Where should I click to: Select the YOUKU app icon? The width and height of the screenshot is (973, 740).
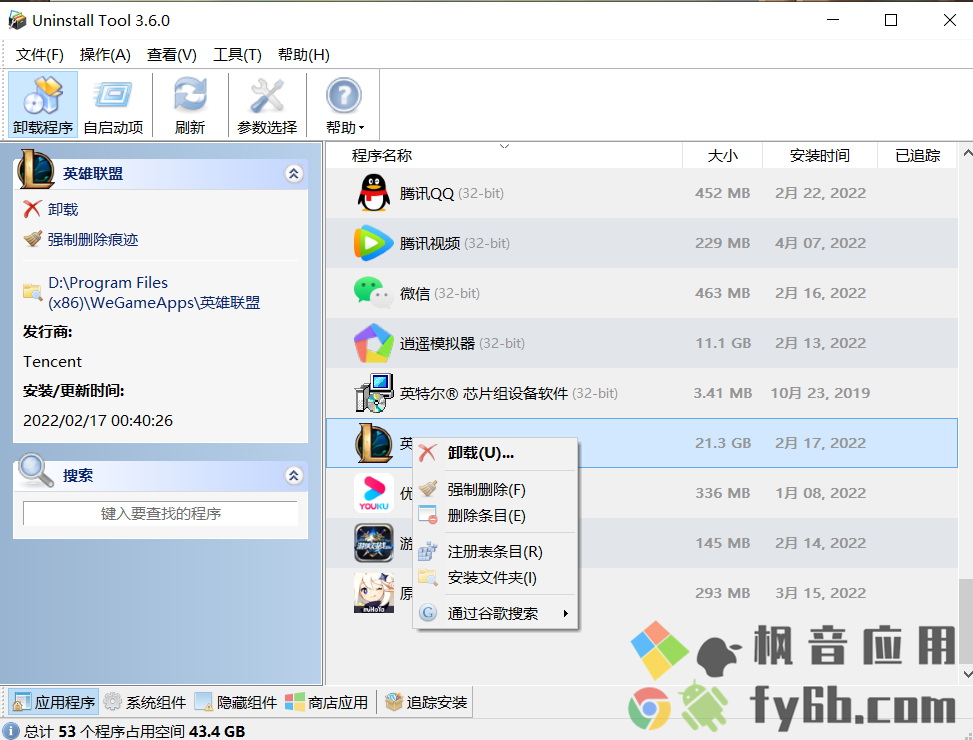[374, 493]
